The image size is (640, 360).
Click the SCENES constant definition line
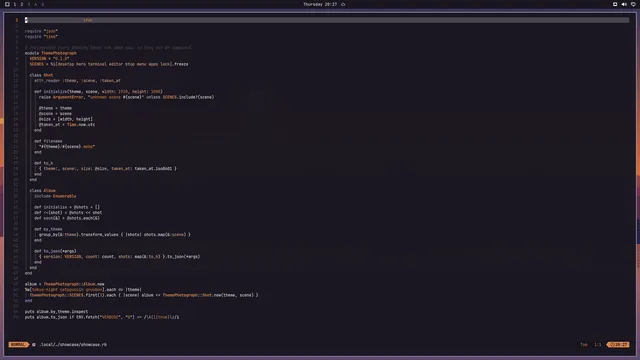coord(109,64)
